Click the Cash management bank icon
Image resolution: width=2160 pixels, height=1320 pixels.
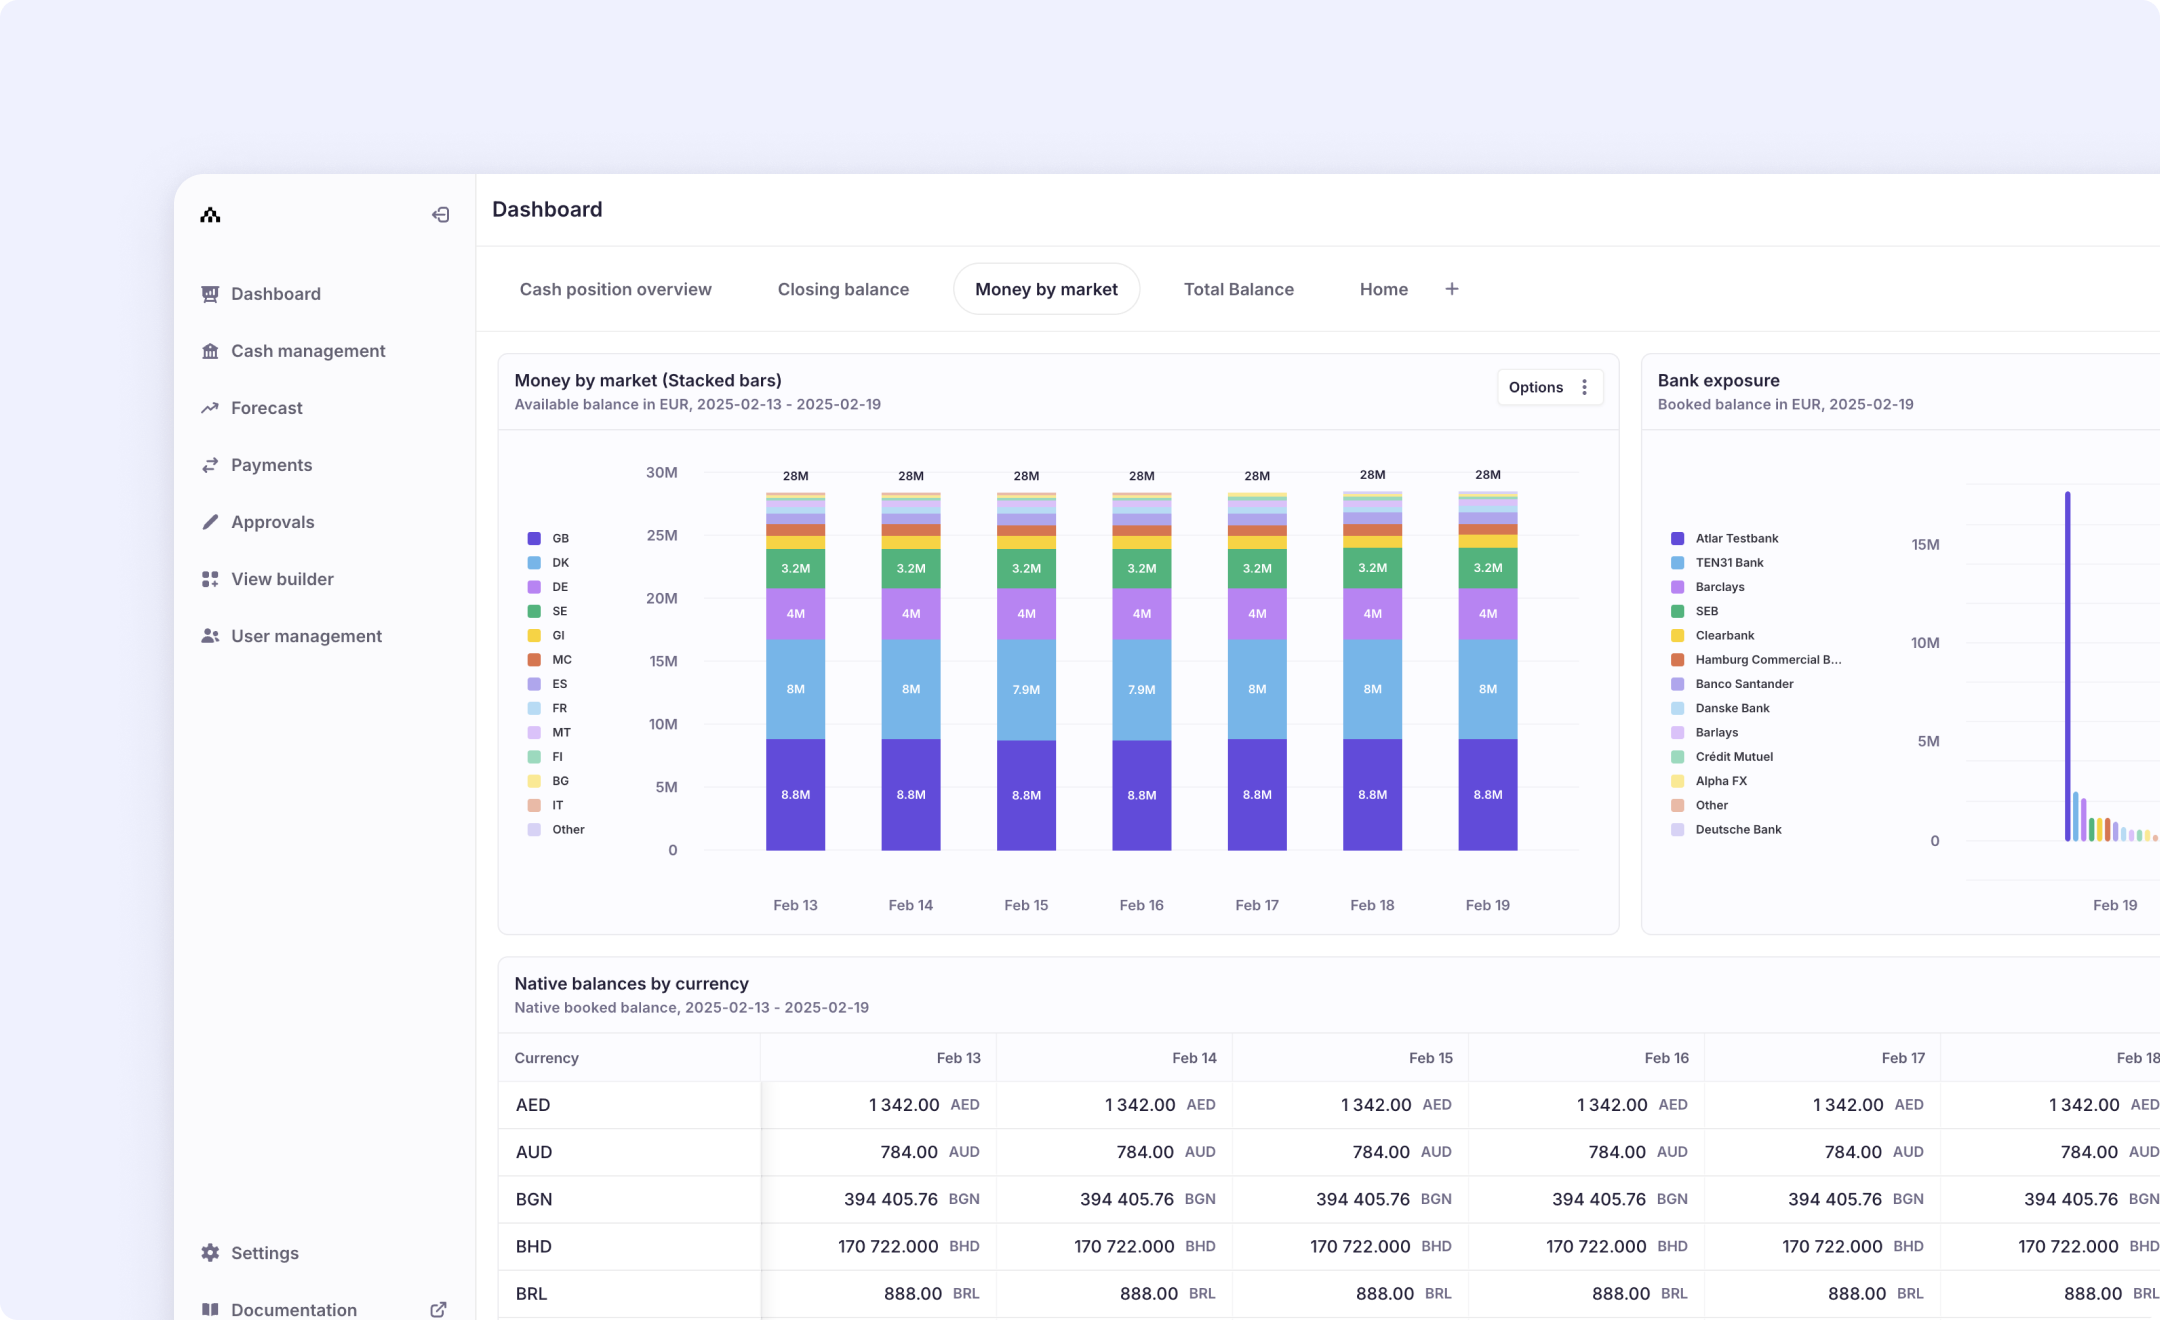pyautogui.click(x=210, y=351)
